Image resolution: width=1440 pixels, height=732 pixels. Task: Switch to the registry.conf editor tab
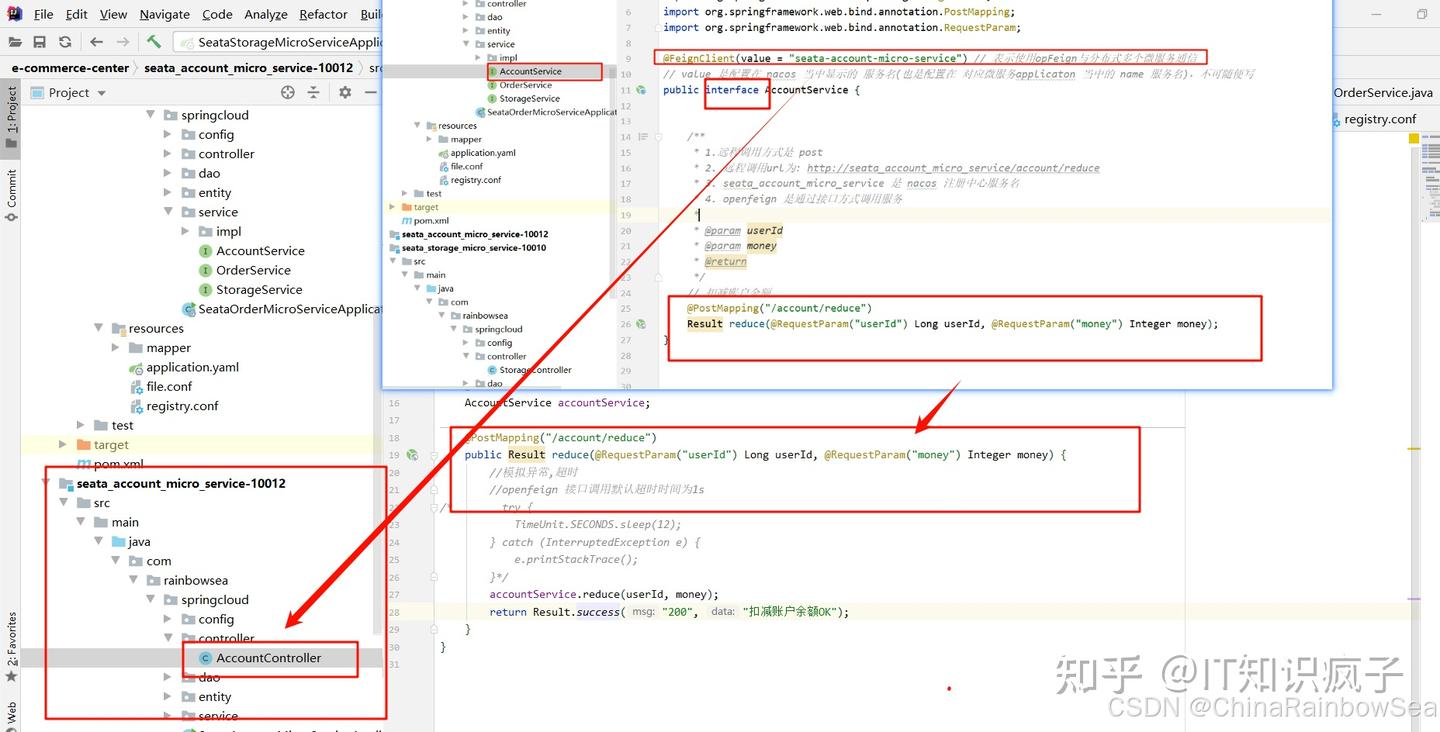[1380, 118]
